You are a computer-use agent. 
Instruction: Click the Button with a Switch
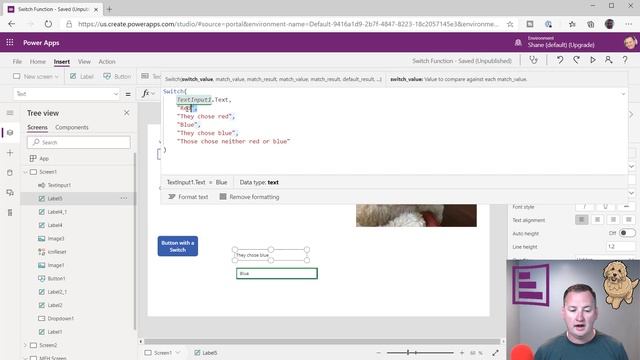pos(178,246)
